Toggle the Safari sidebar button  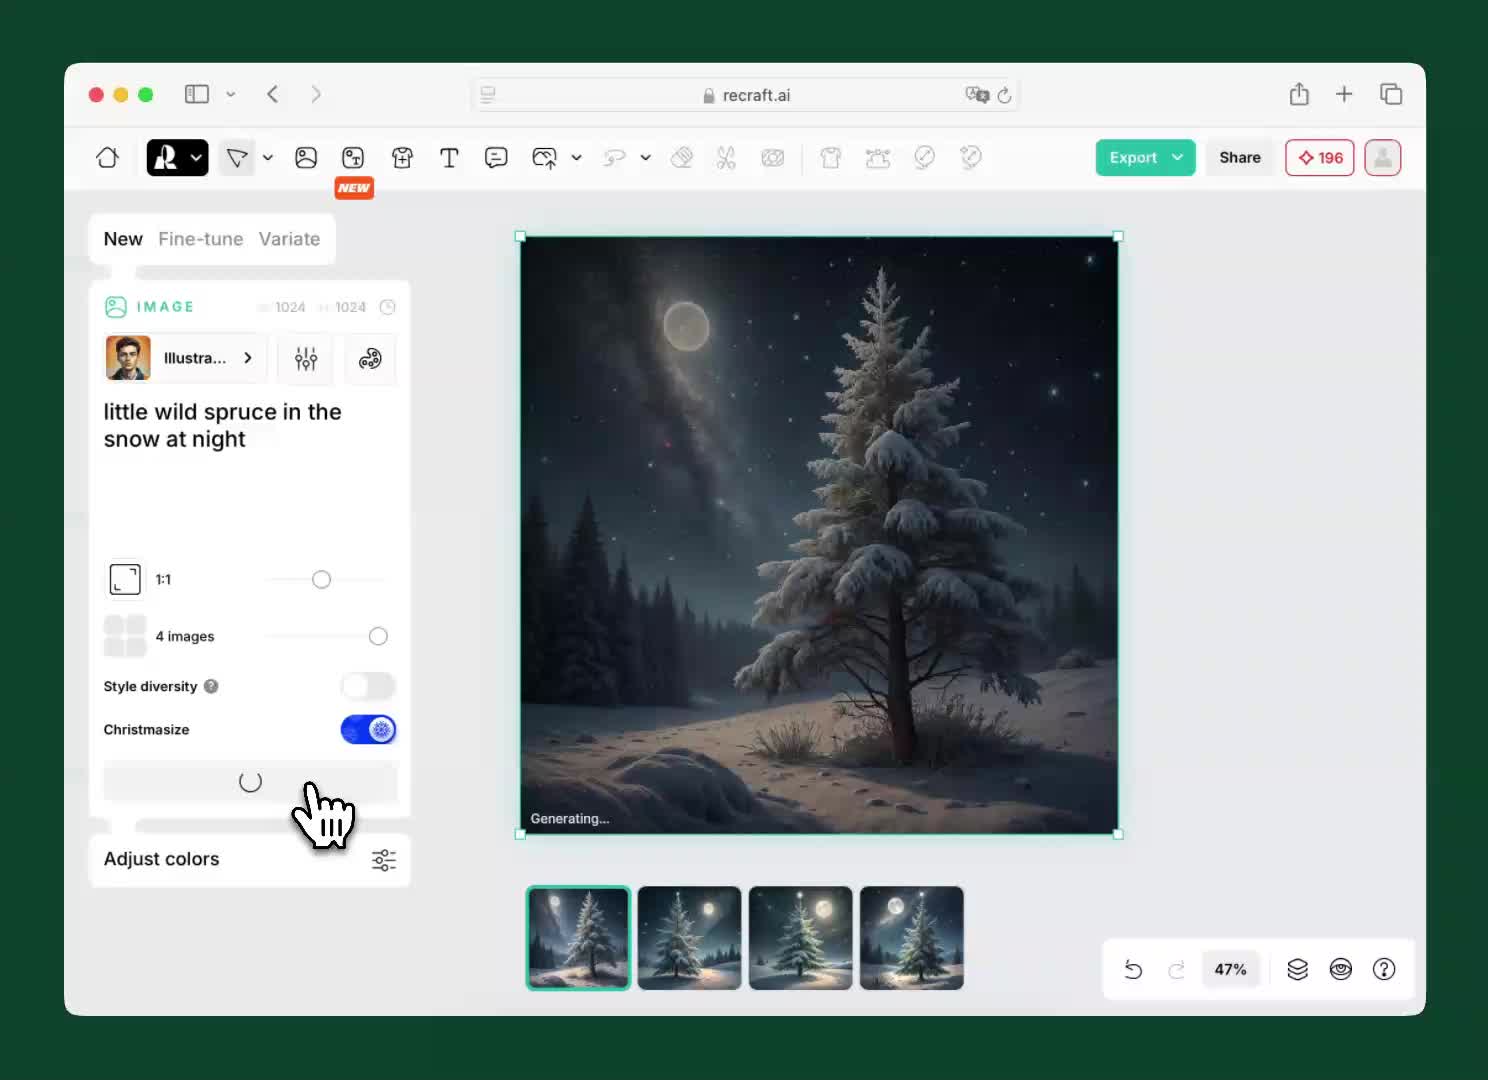197,94
